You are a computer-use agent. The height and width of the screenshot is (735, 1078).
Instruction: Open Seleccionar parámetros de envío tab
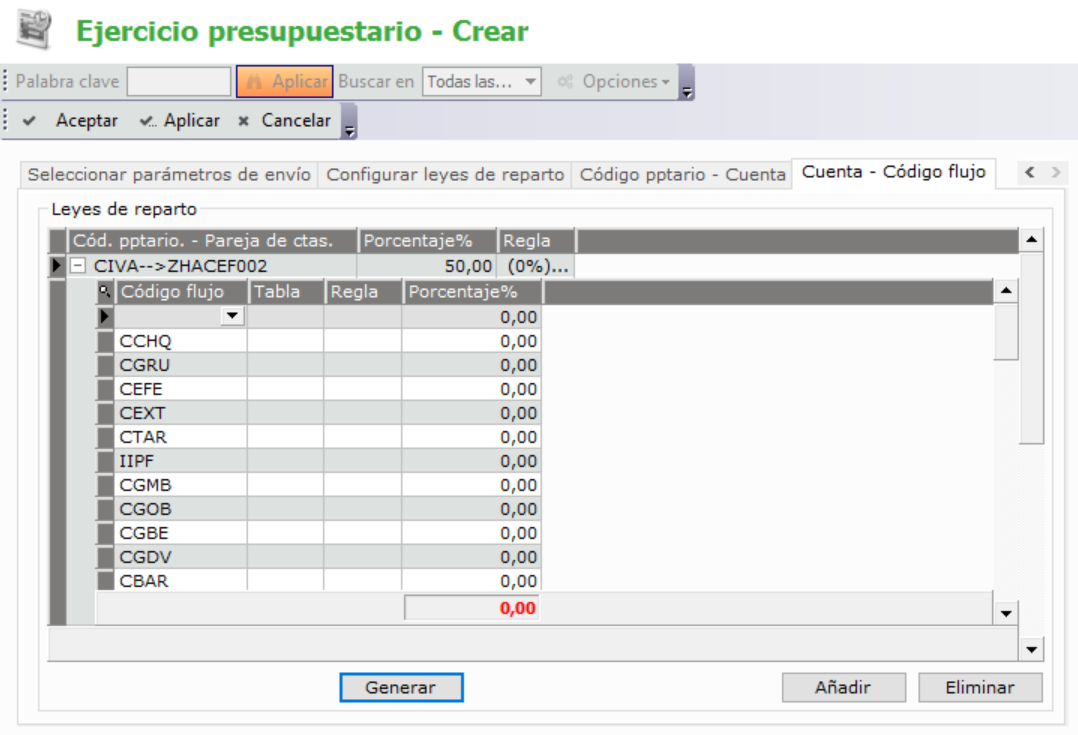point(170,174)
